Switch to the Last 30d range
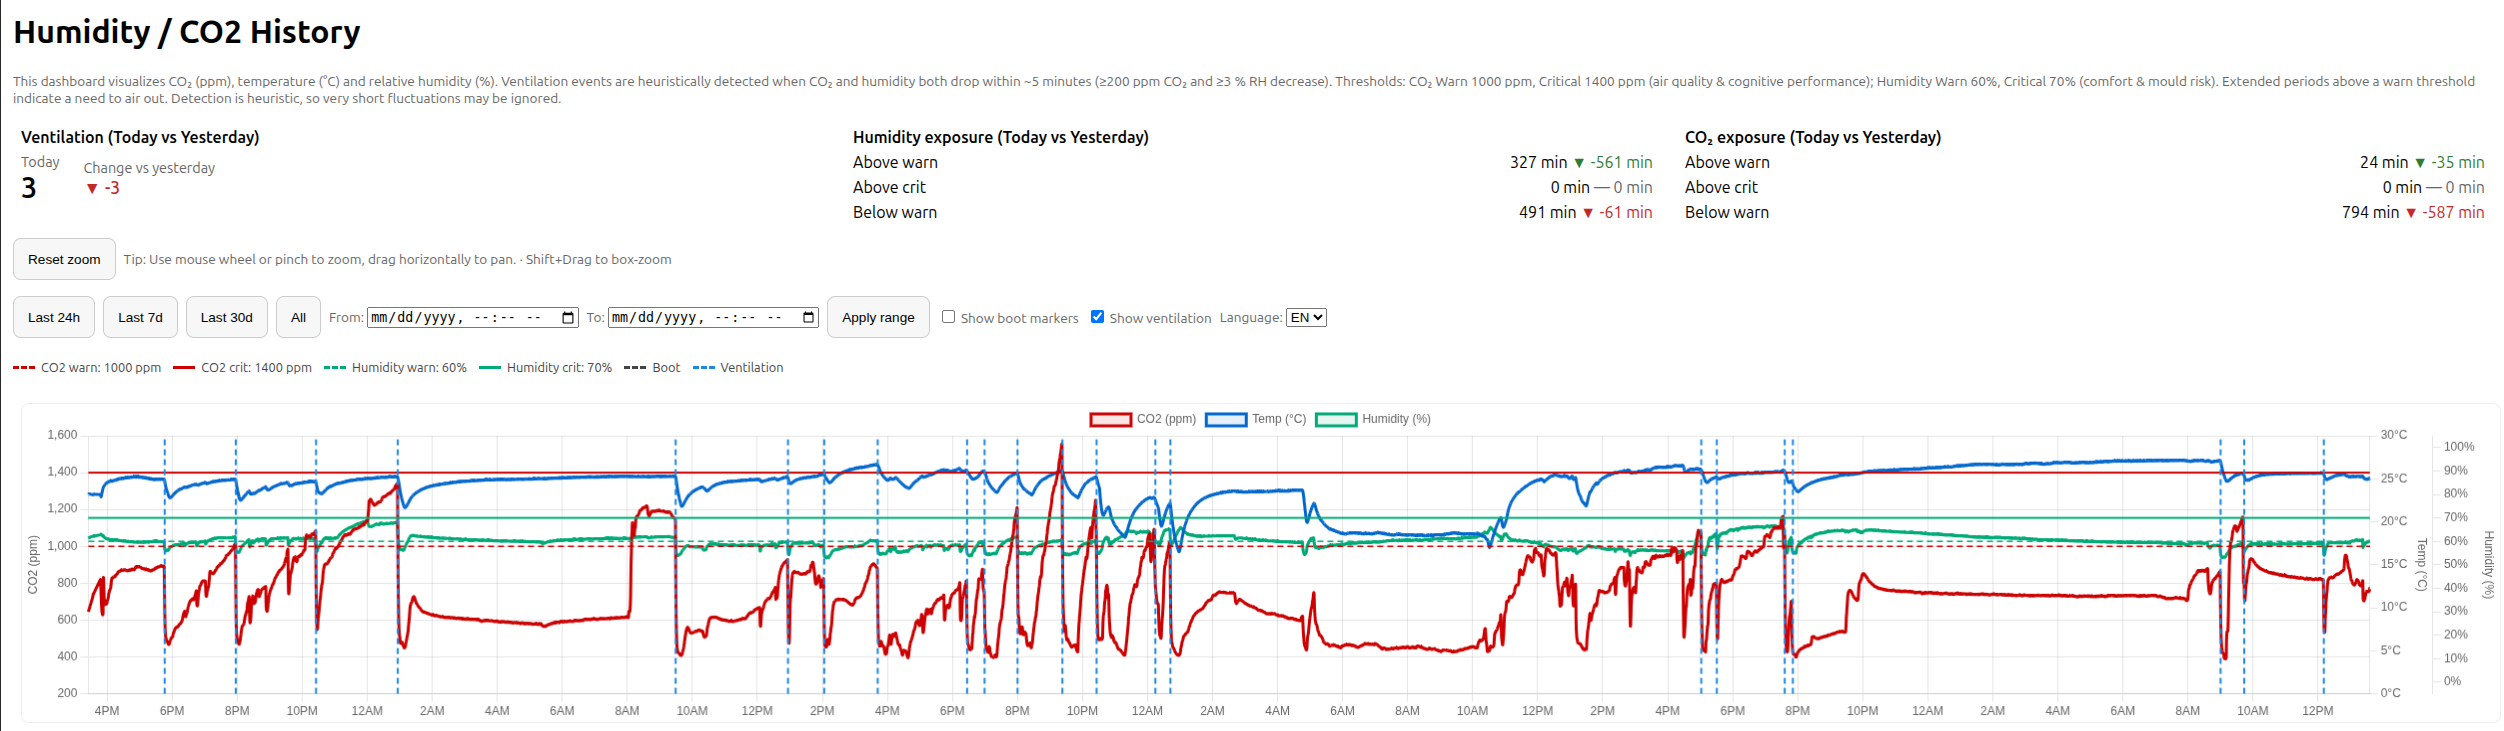Screen dimensions: 2504x731 click(x=226, y=318)
